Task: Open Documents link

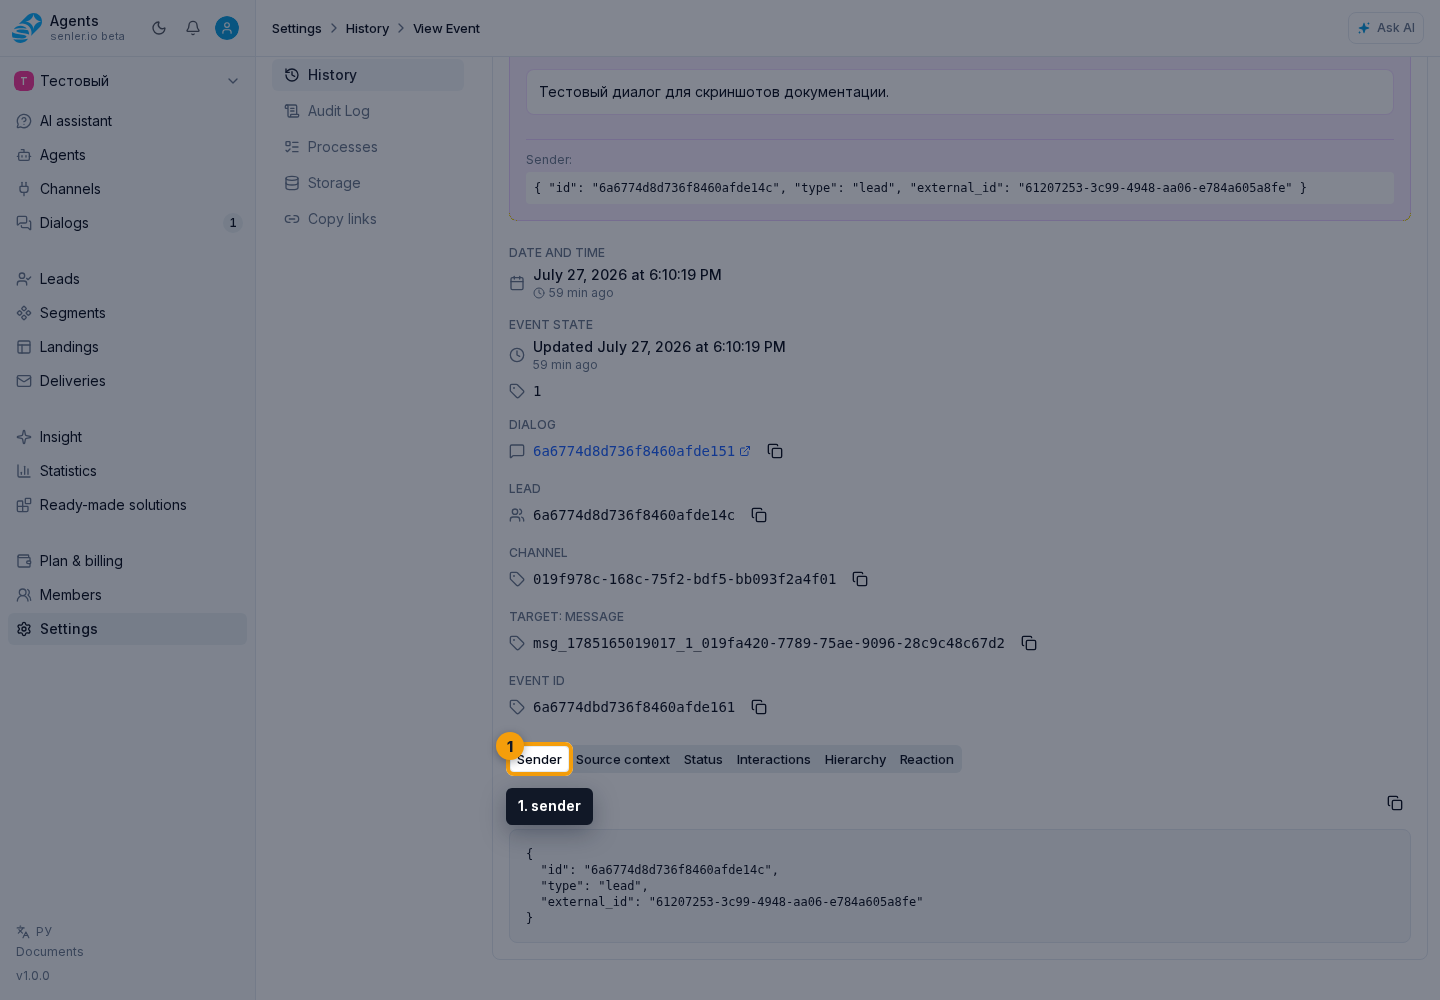Action: coord(50,952)
